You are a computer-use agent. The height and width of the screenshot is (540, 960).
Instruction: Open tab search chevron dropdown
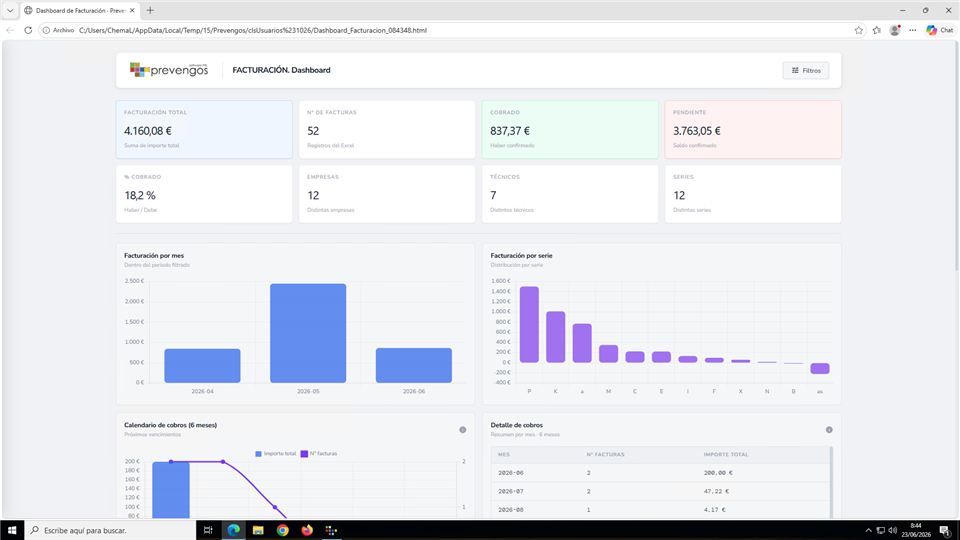(10, 10)
